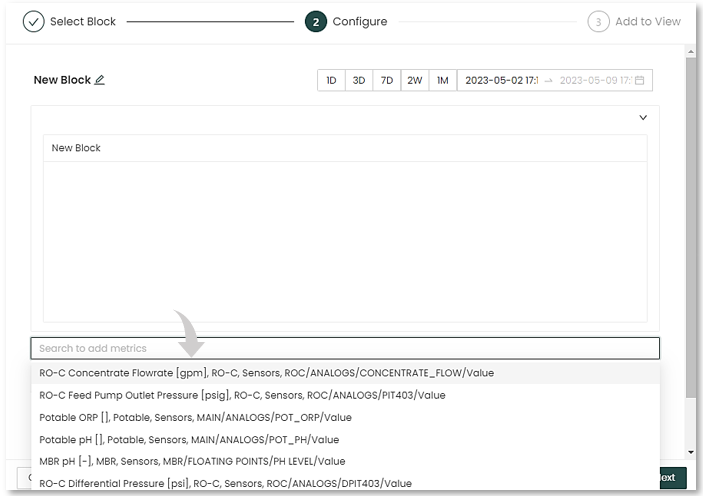Click the step 3 Add to View circle
Viewport: 703px width, 496px height.
(x=598, y=22)
